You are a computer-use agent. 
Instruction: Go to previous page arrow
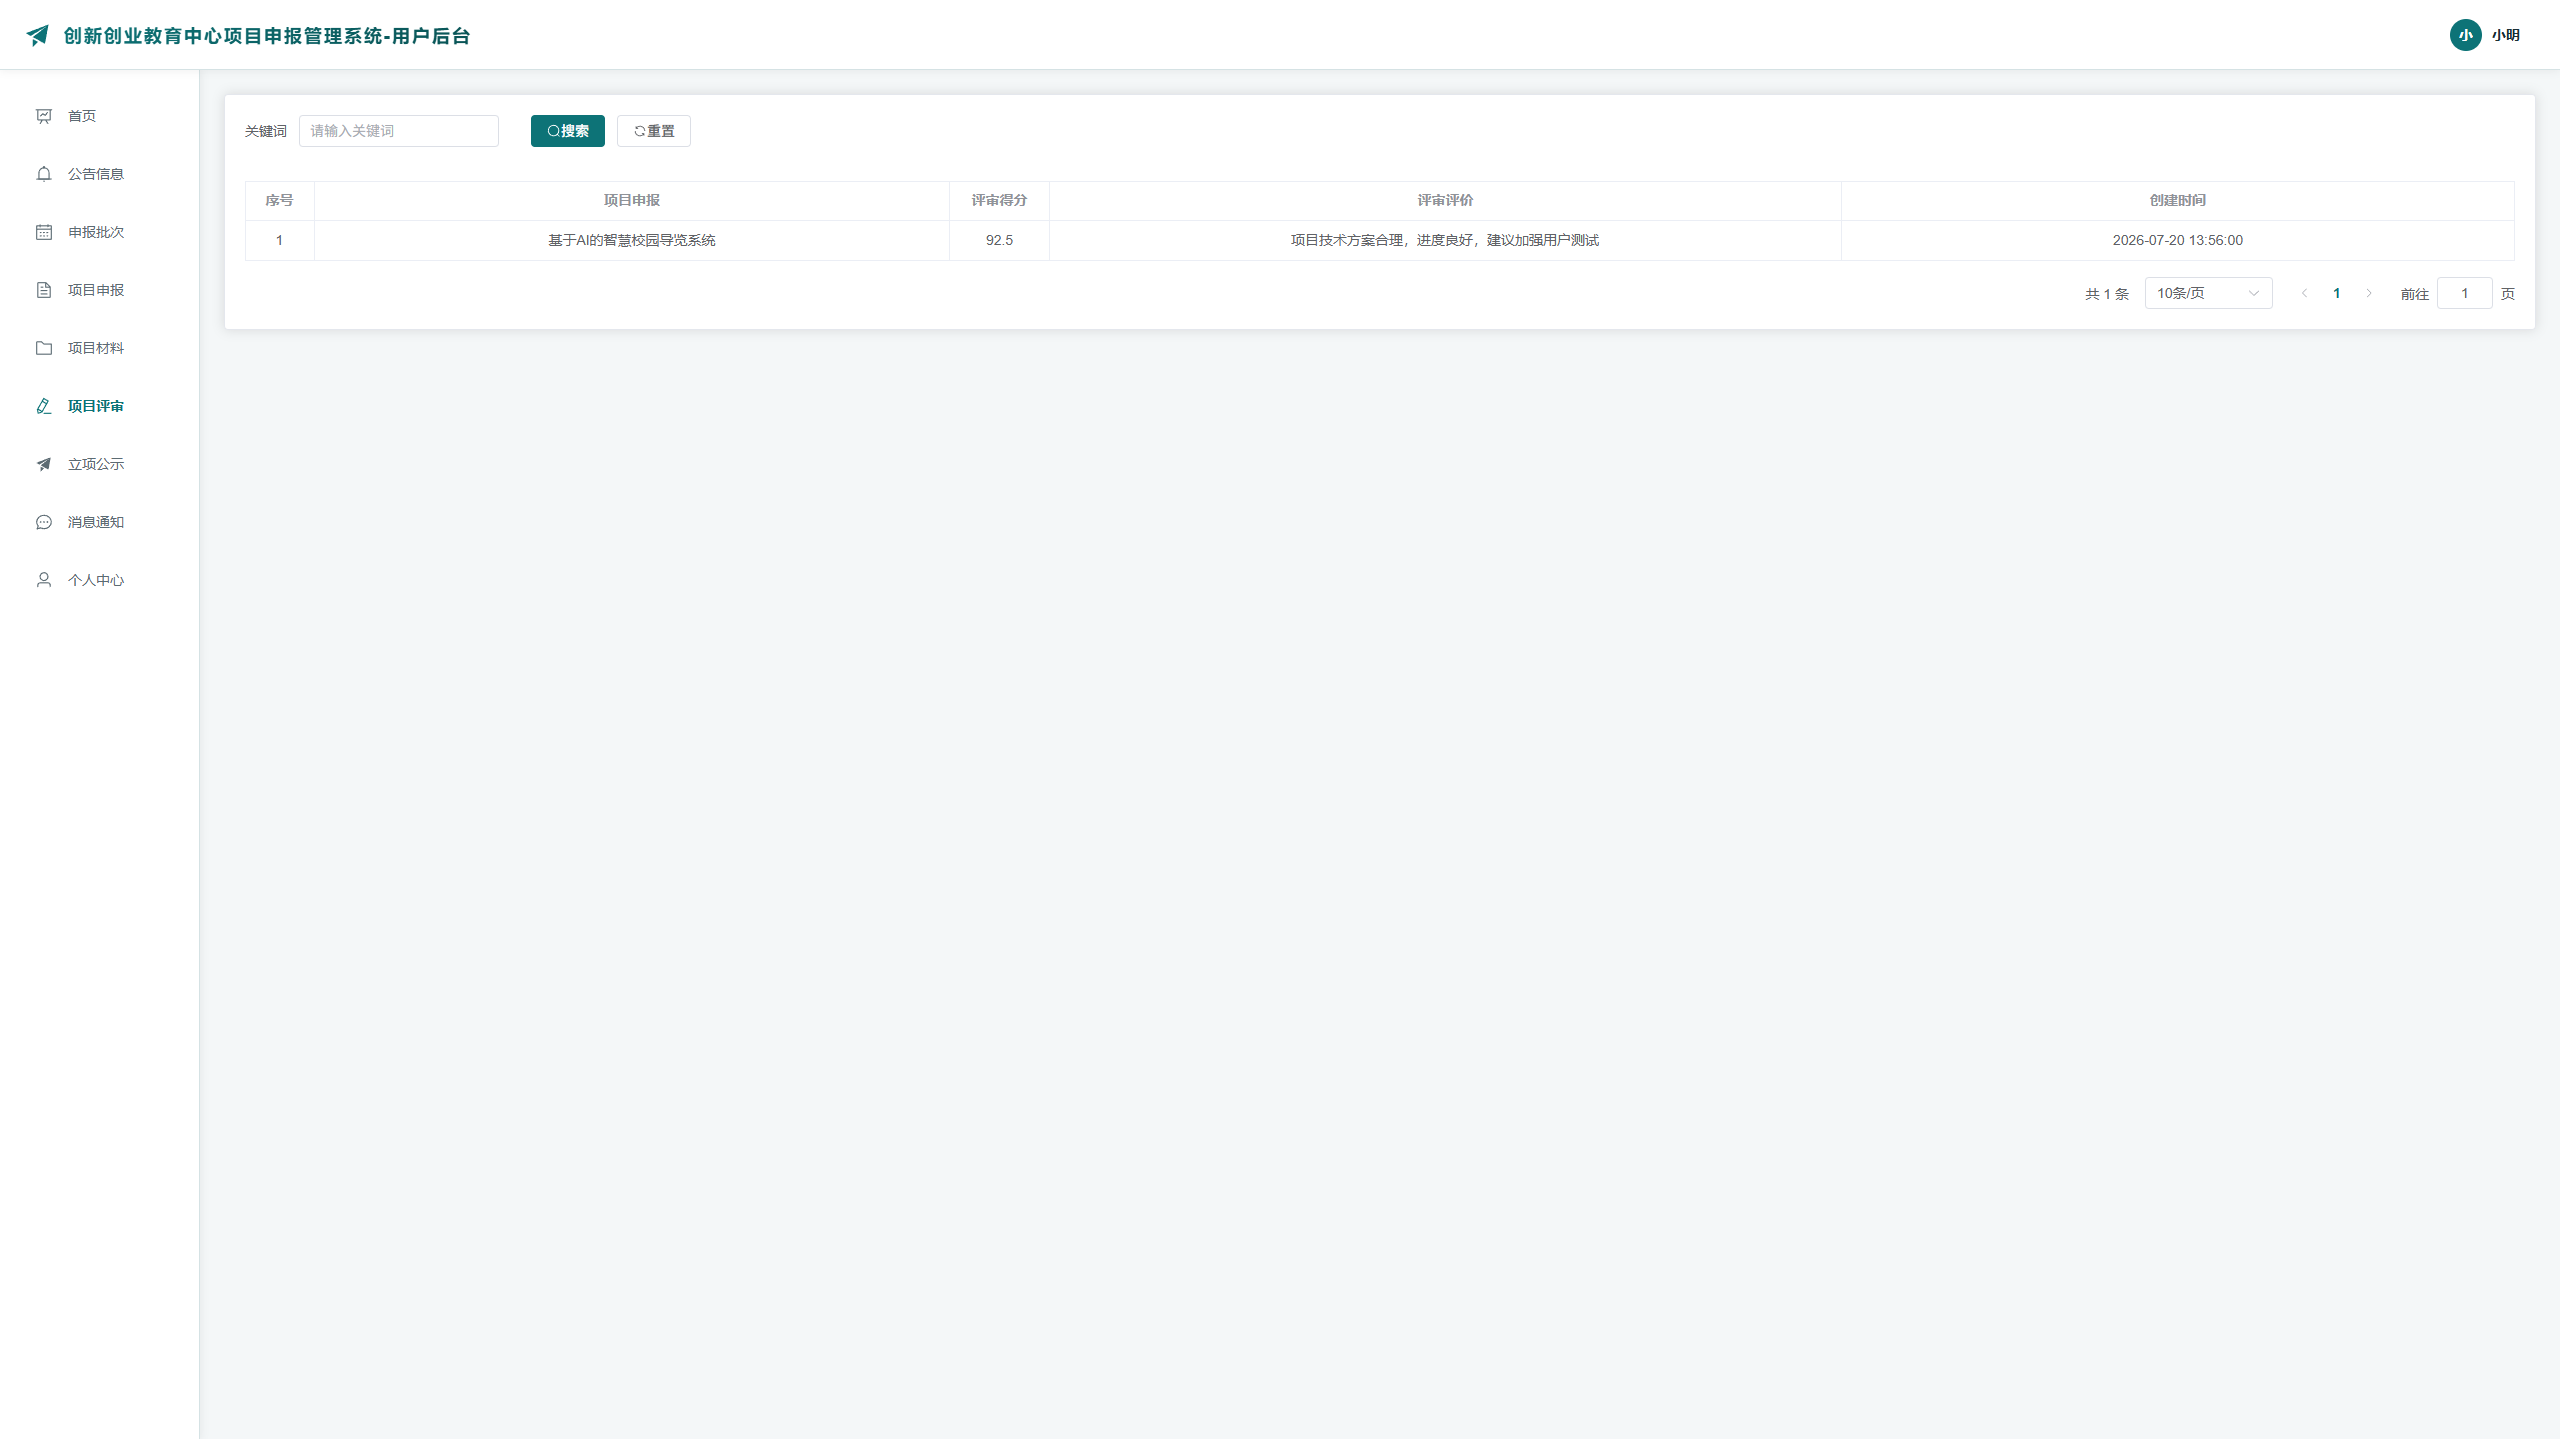[2305, 293]
